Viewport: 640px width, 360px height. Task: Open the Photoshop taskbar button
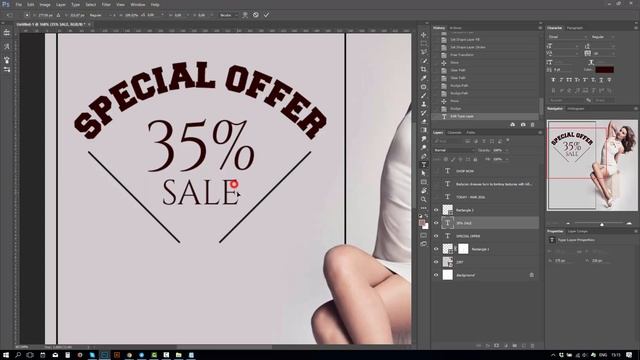(104, 355)
